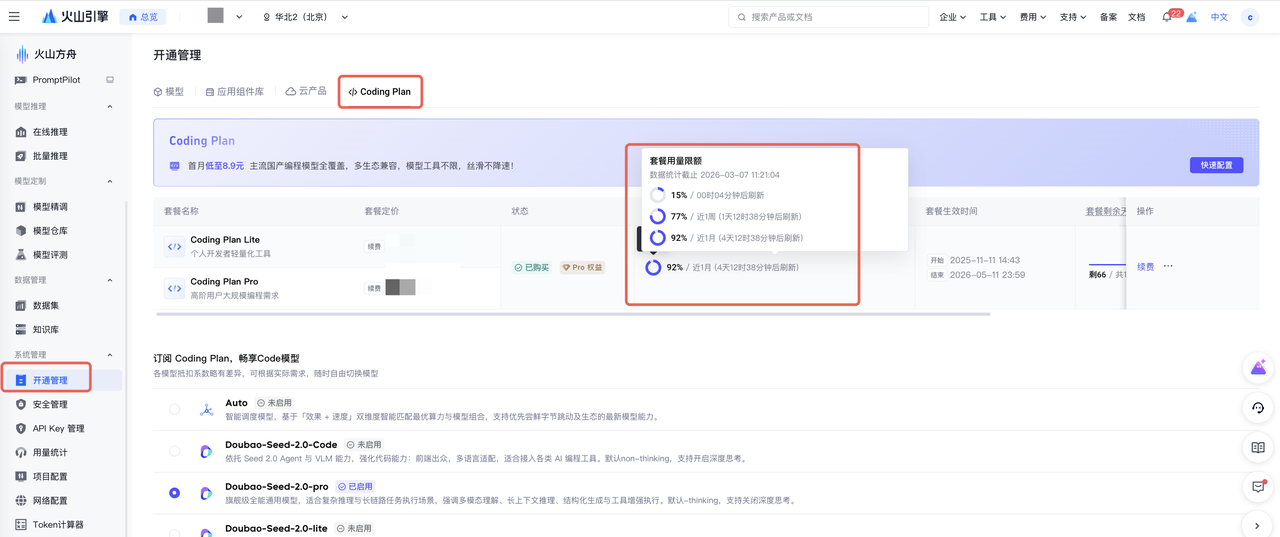Open the 华北2 (北京) region dropdown
Viewport: 1280px width, 537px height.
(x=306, y=17)
